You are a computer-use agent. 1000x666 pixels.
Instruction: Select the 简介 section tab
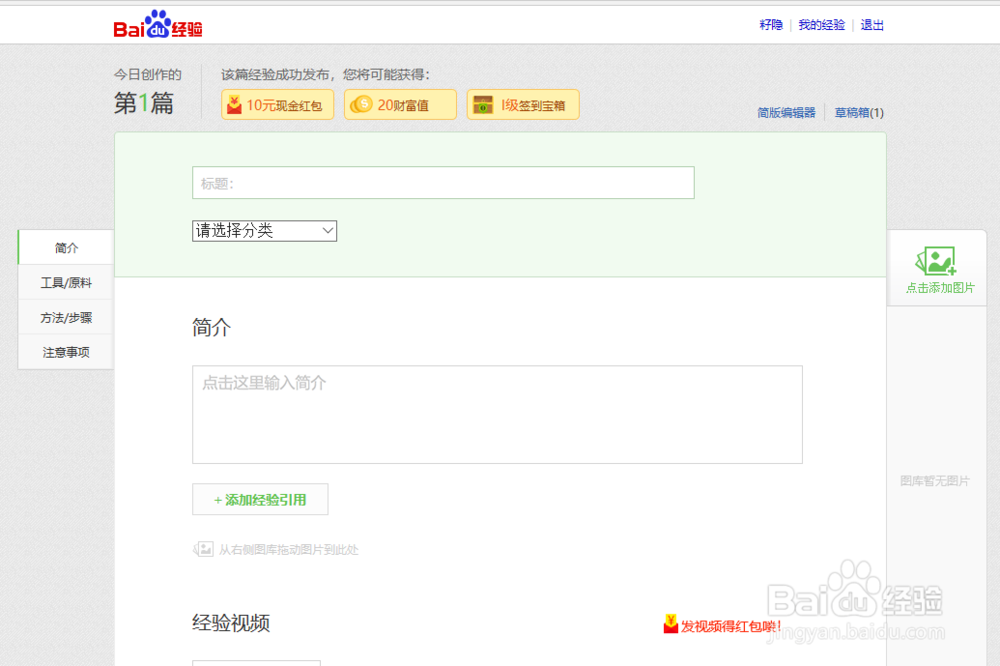tap(64, 247)
